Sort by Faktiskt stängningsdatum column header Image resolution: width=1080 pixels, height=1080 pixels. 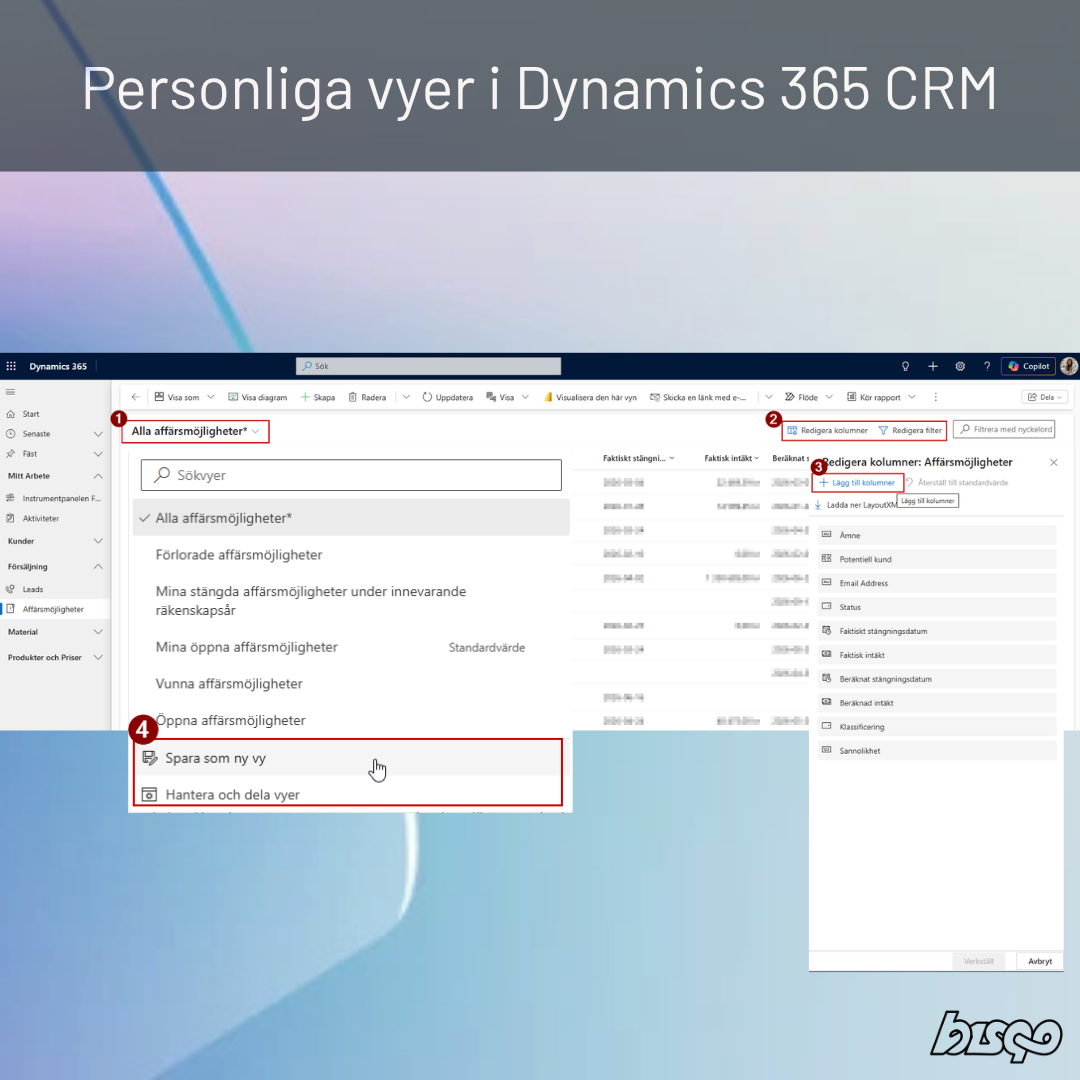click(x=638, y=458)
